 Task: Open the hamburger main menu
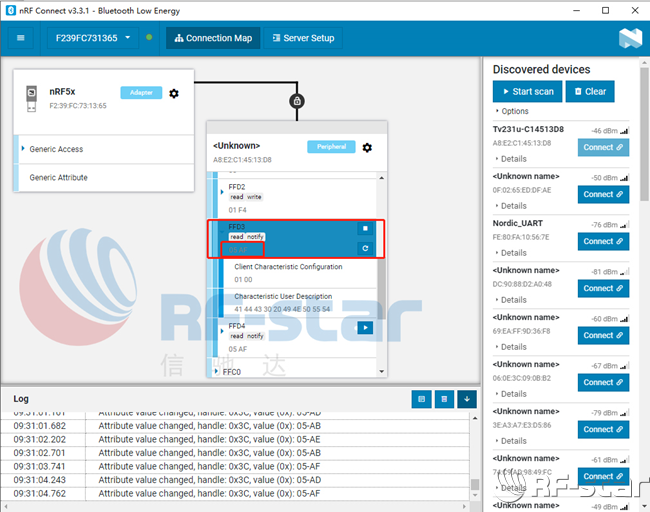(x=21, y=39)
